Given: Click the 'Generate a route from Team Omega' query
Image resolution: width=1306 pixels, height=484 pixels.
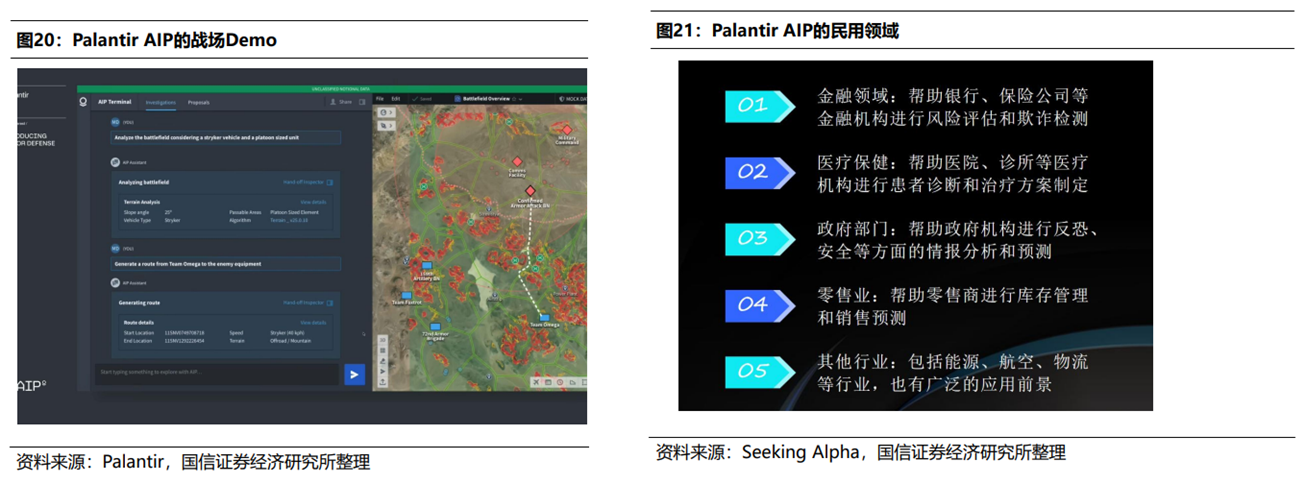Looking at the screenshot, I should pos(226,264).
